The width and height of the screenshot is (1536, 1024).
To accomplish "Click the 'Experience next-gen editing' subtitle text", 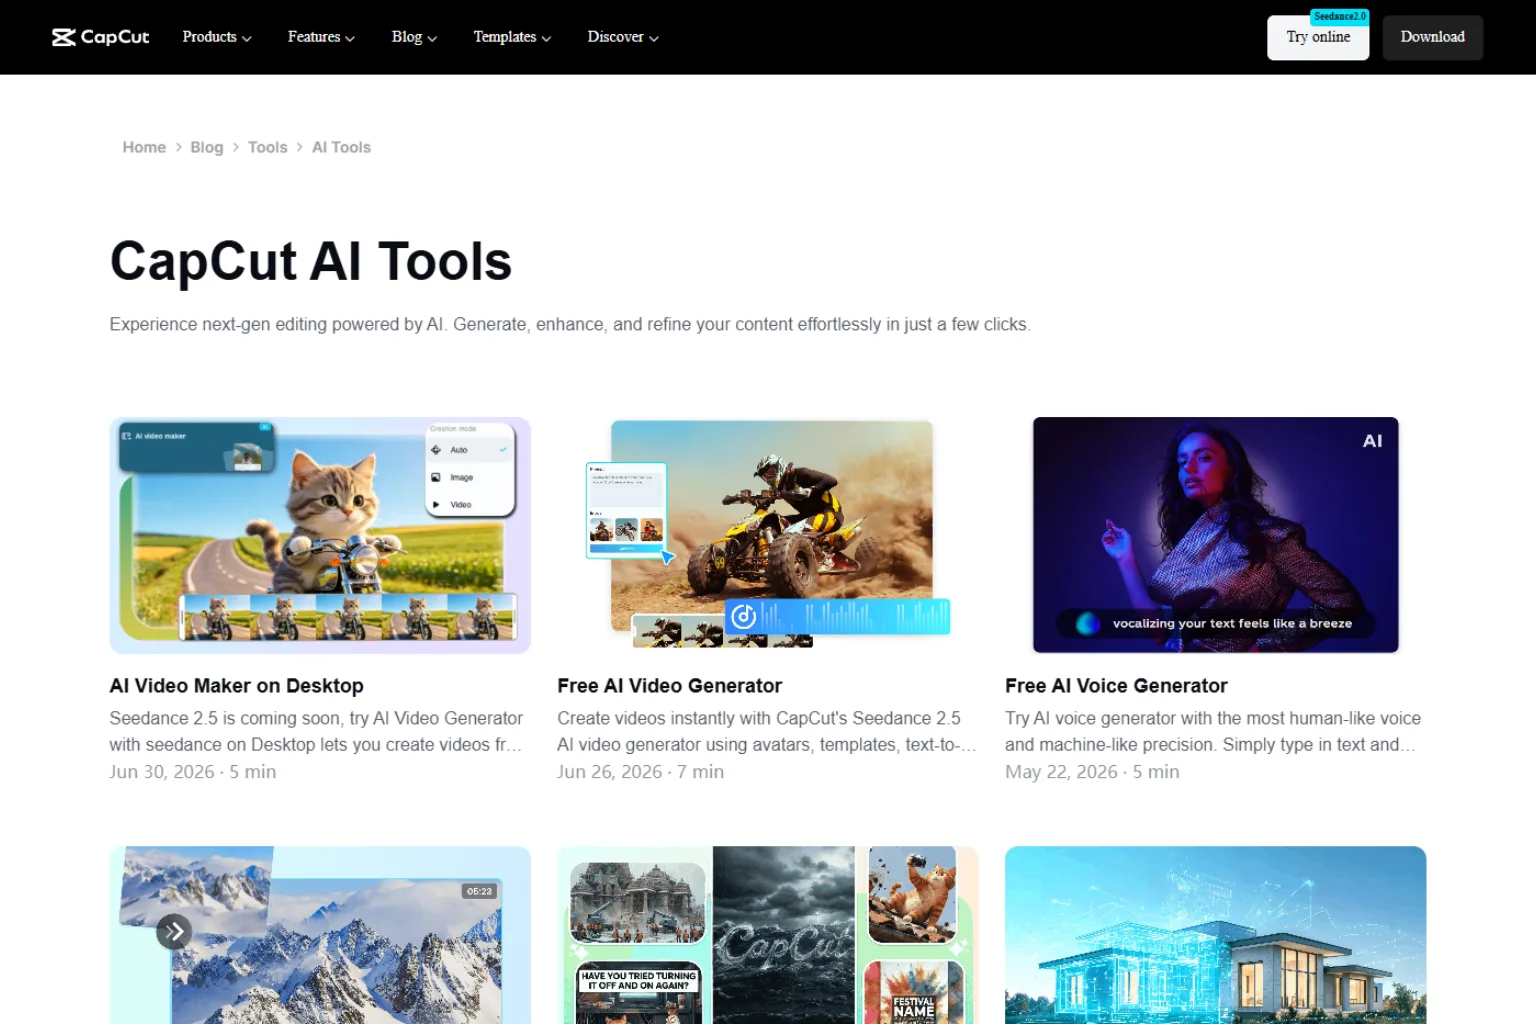I will [x=570, y=324].
